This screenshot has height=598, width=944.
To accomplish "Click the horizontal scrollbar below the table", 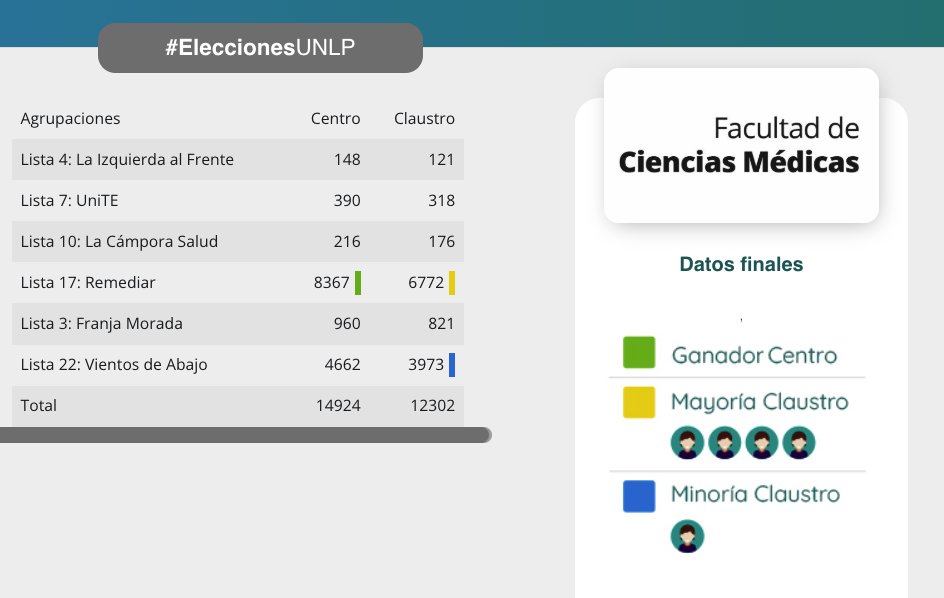I will point(245,435).
